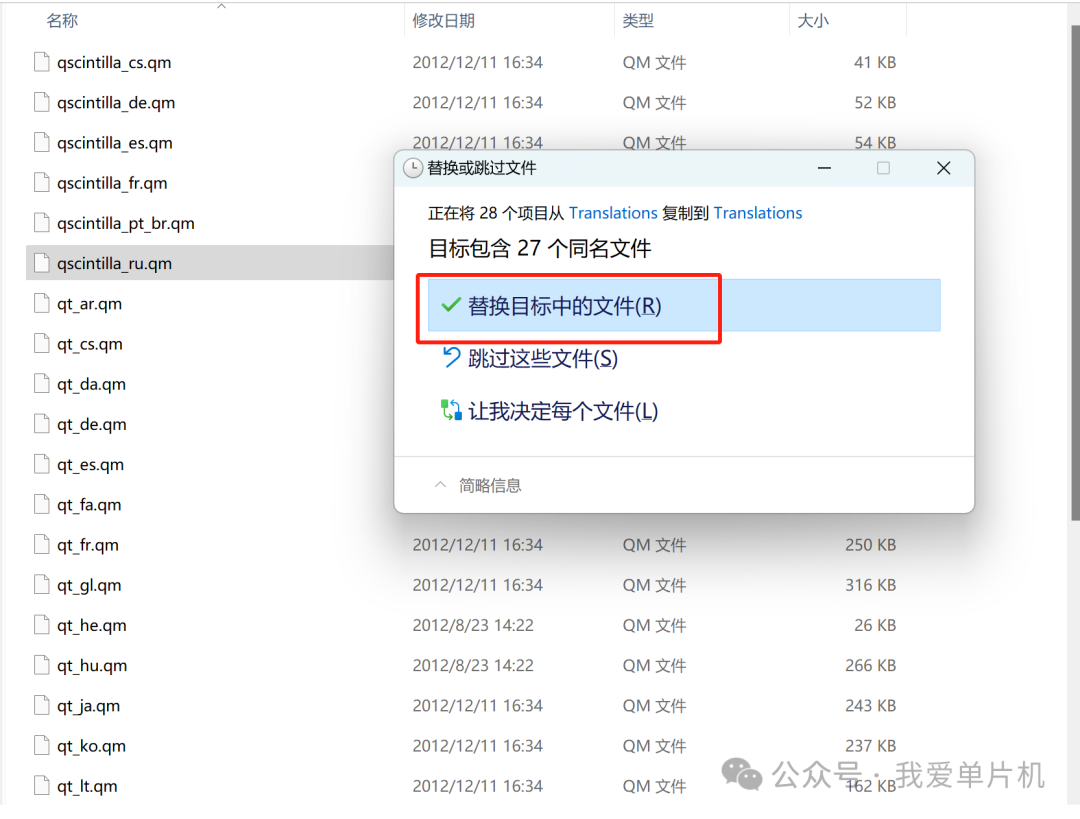Click the 41 KB size of qscintilla_cs.qm

click(x=875, y=63)
